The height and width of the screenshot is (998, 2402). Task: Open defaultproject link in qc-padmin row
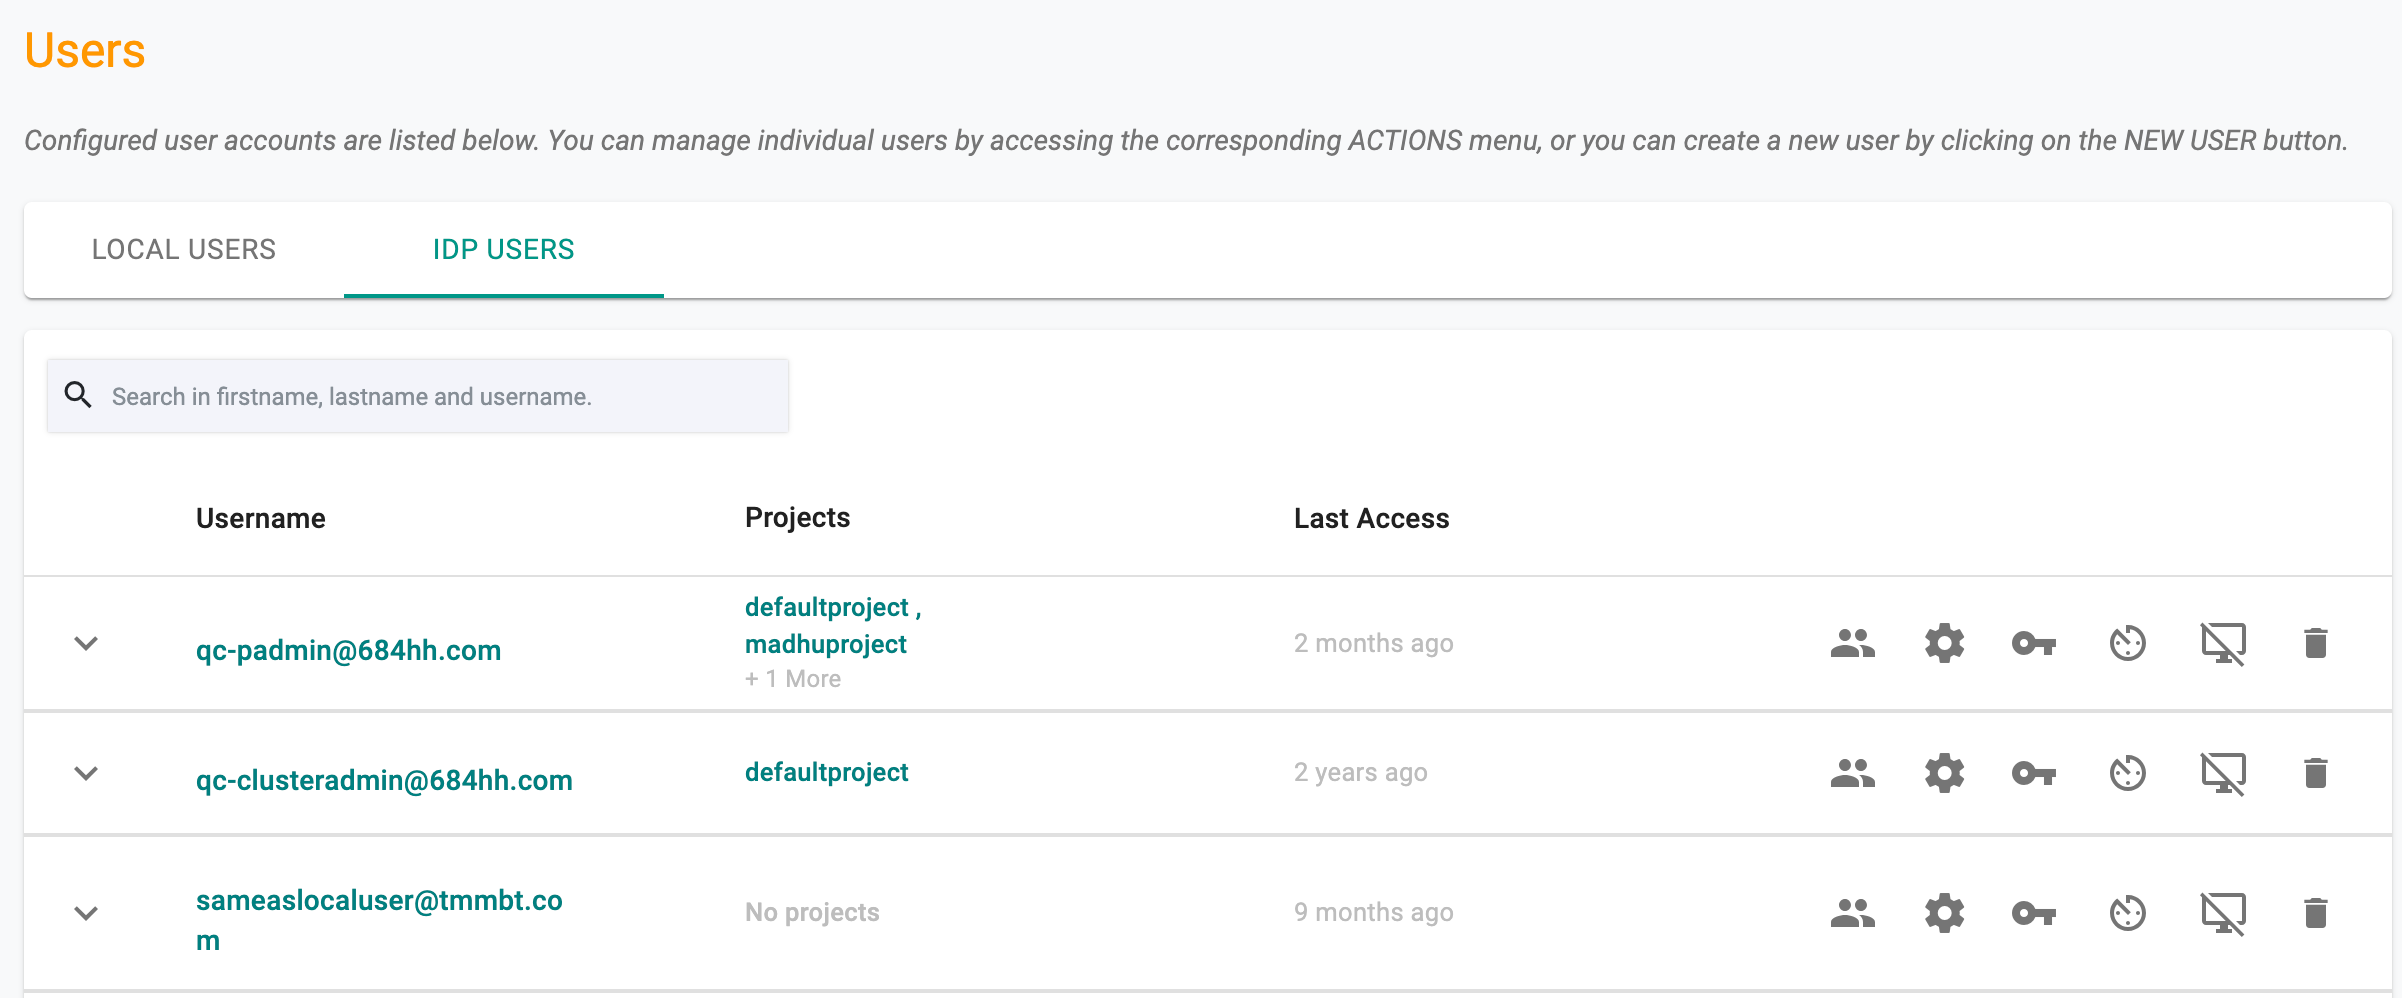click(x=827, y=607)
